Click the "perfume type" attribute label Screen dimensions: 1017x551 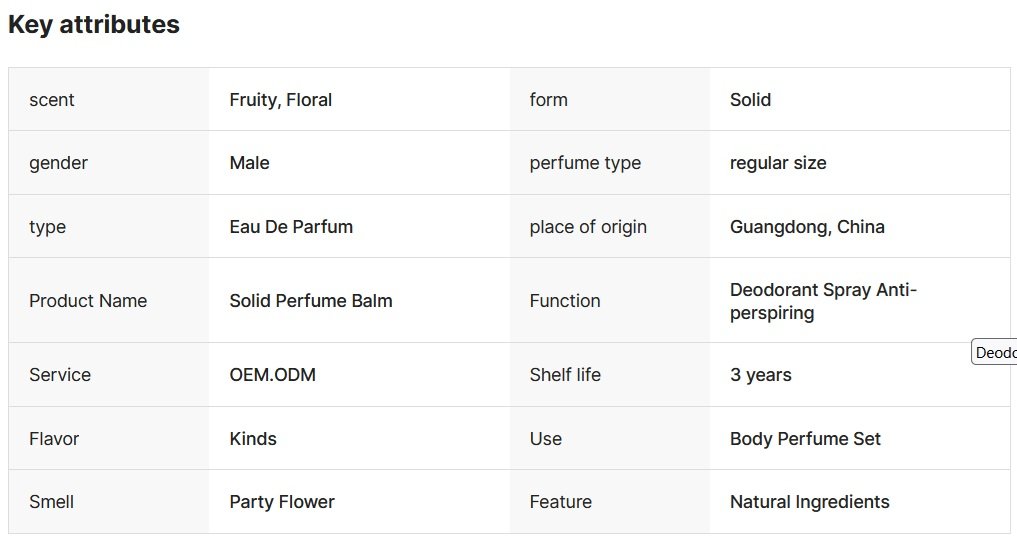coord(585,163)
